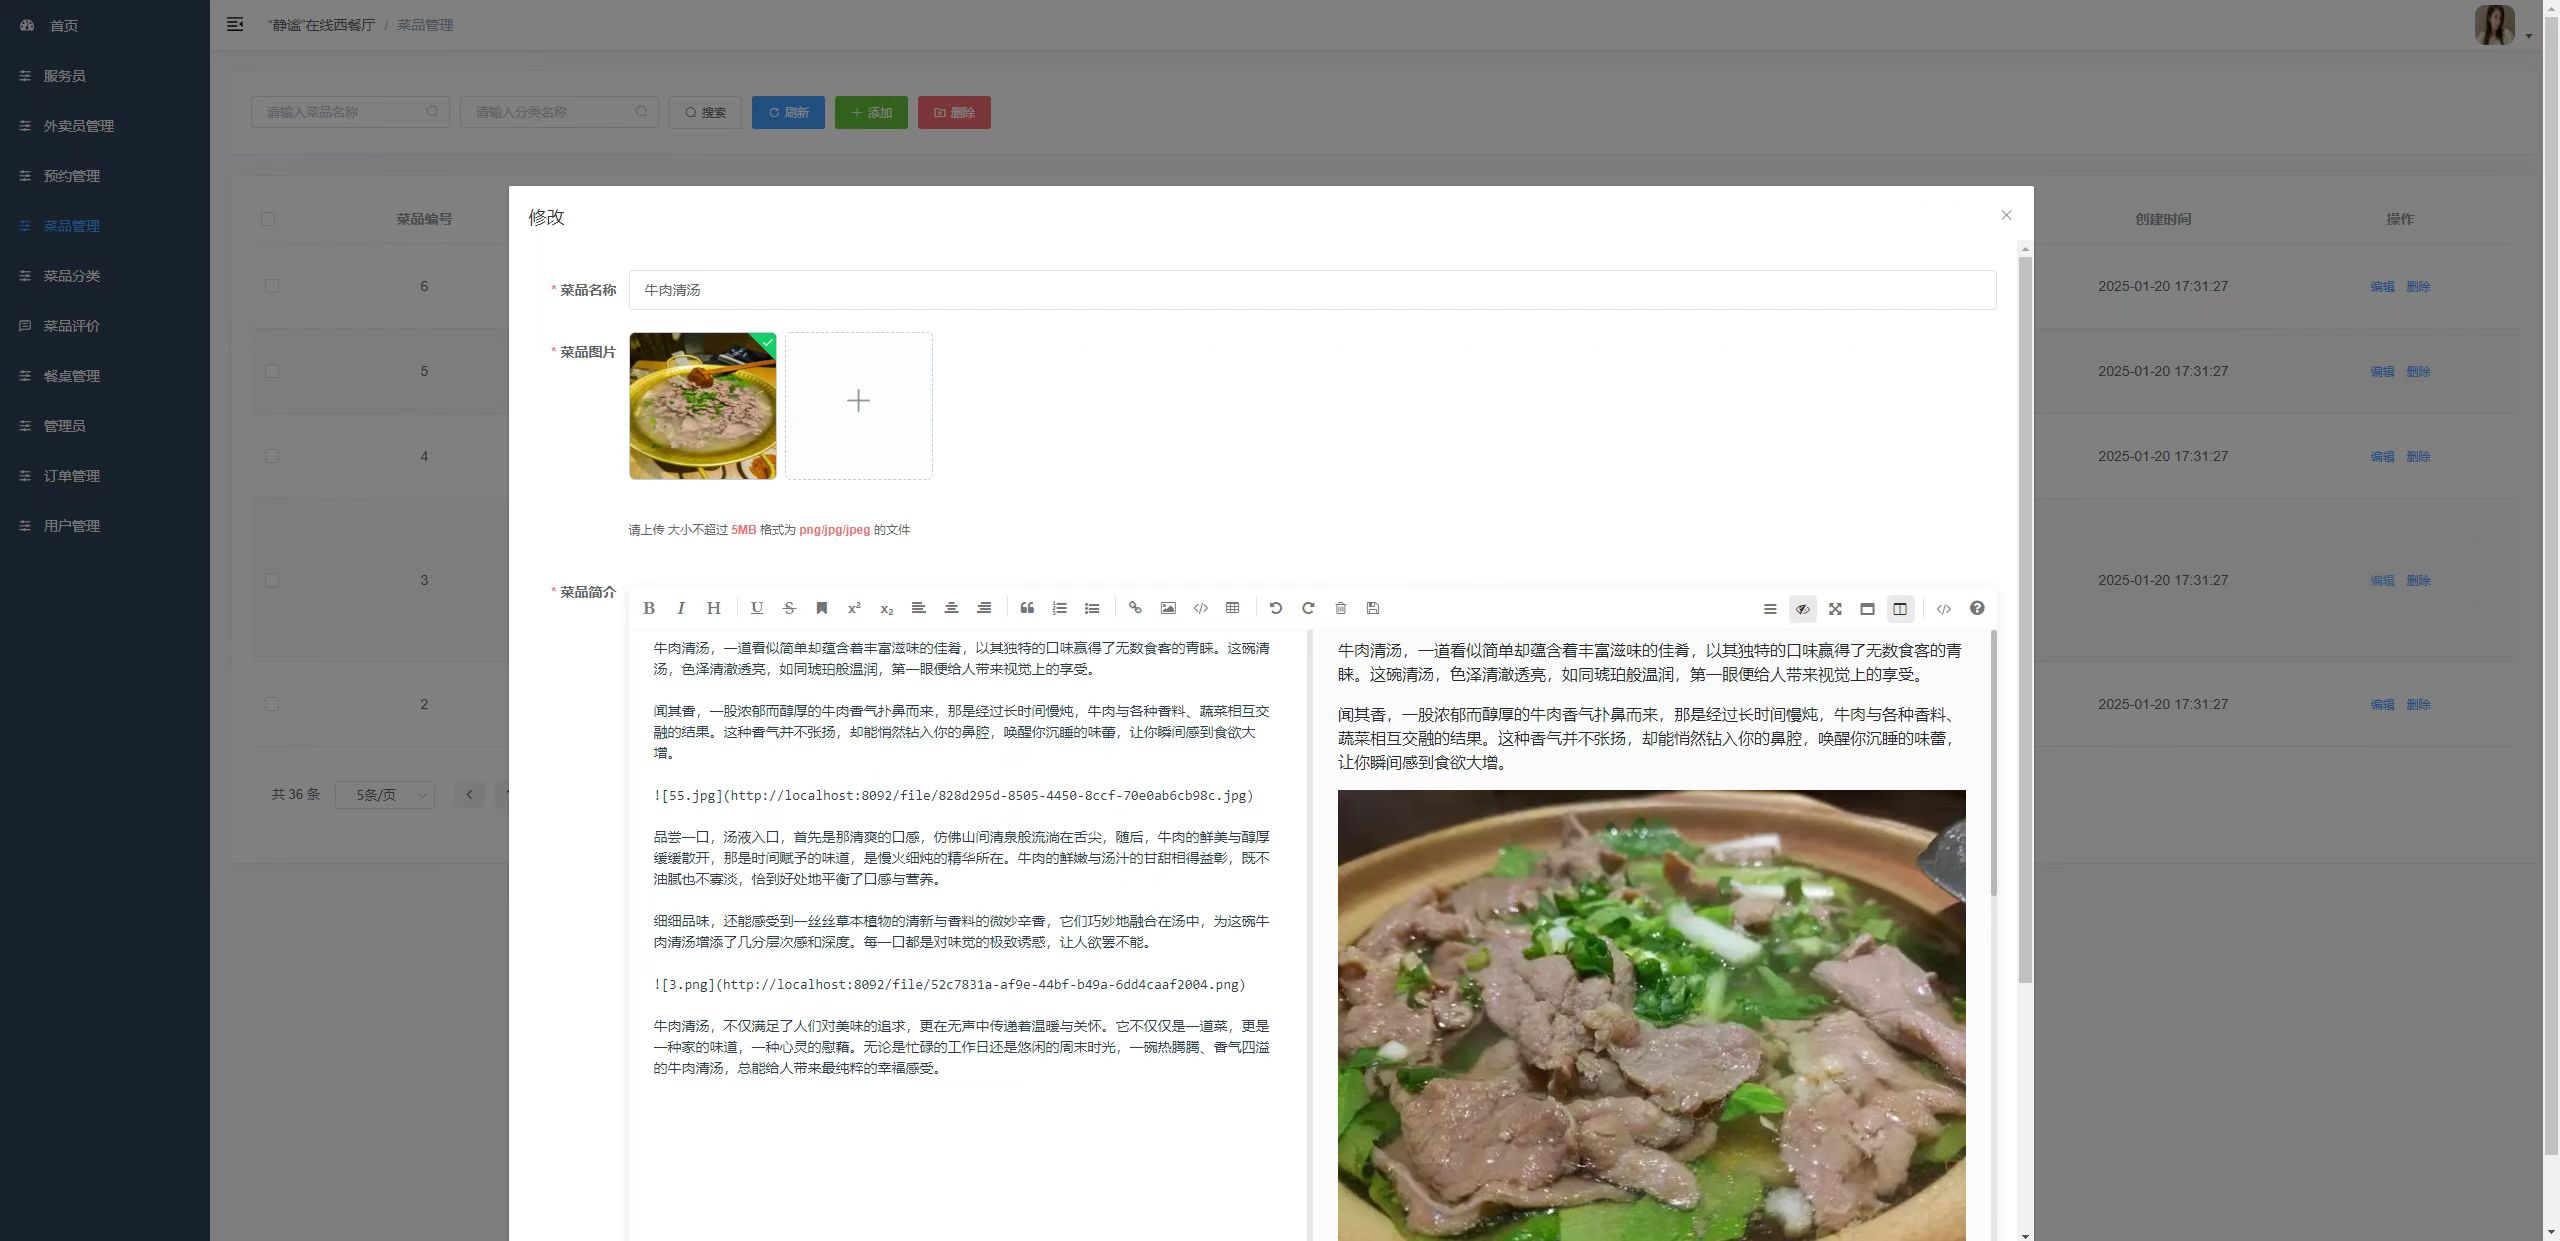This screenshot has height=1241, width=2560.
Task: Toggle bold formatting in editor toolbar
Action: coord(649,608)
